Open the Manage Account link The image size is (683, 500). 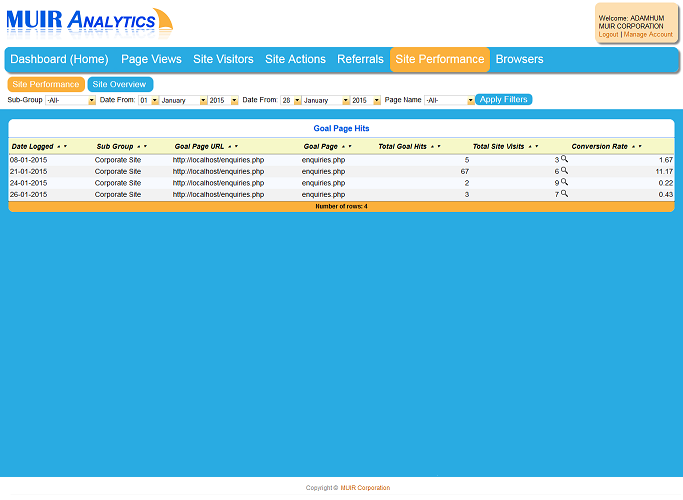pyautogui.click(x=648, y=34)
